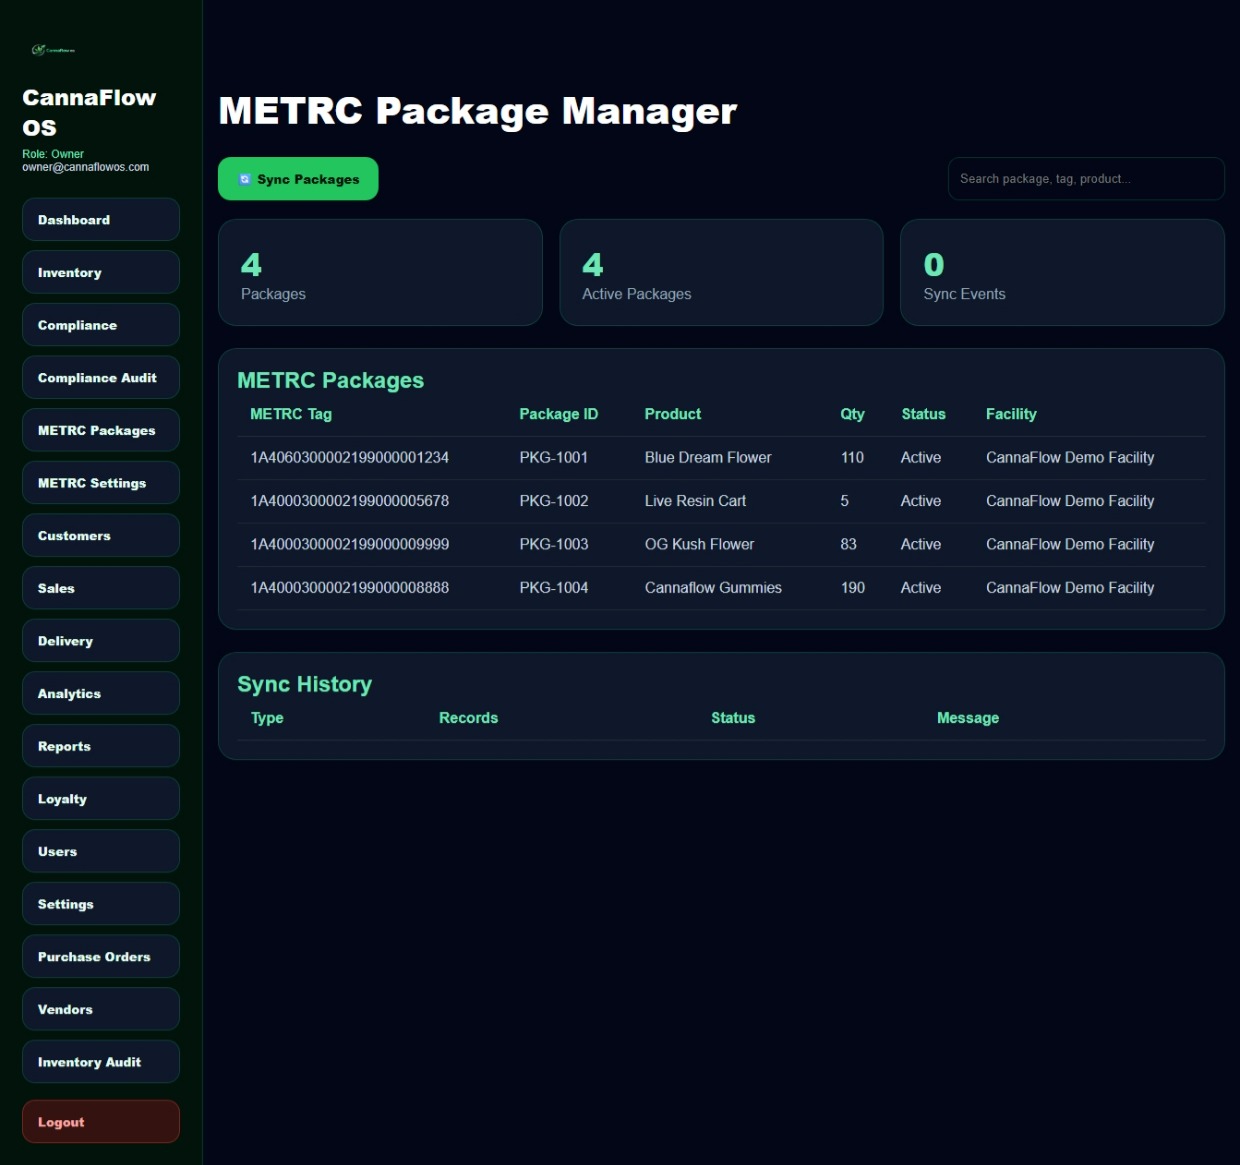This screenshot has height=1165, width=1240.
Task: Open Inventory Audit page
Action: [x=101, y=1062]
